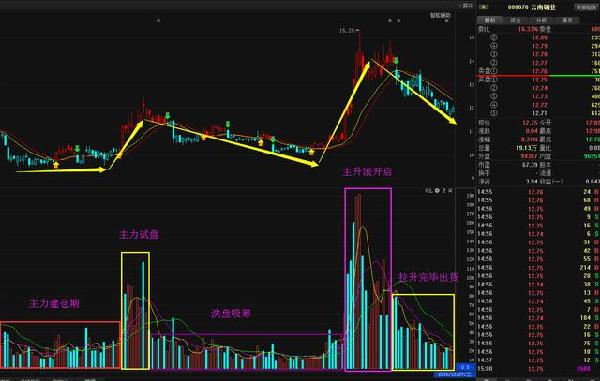Select the first quote tab under stock name
This screenshot has height=381, width=600.
pos(490,20)
